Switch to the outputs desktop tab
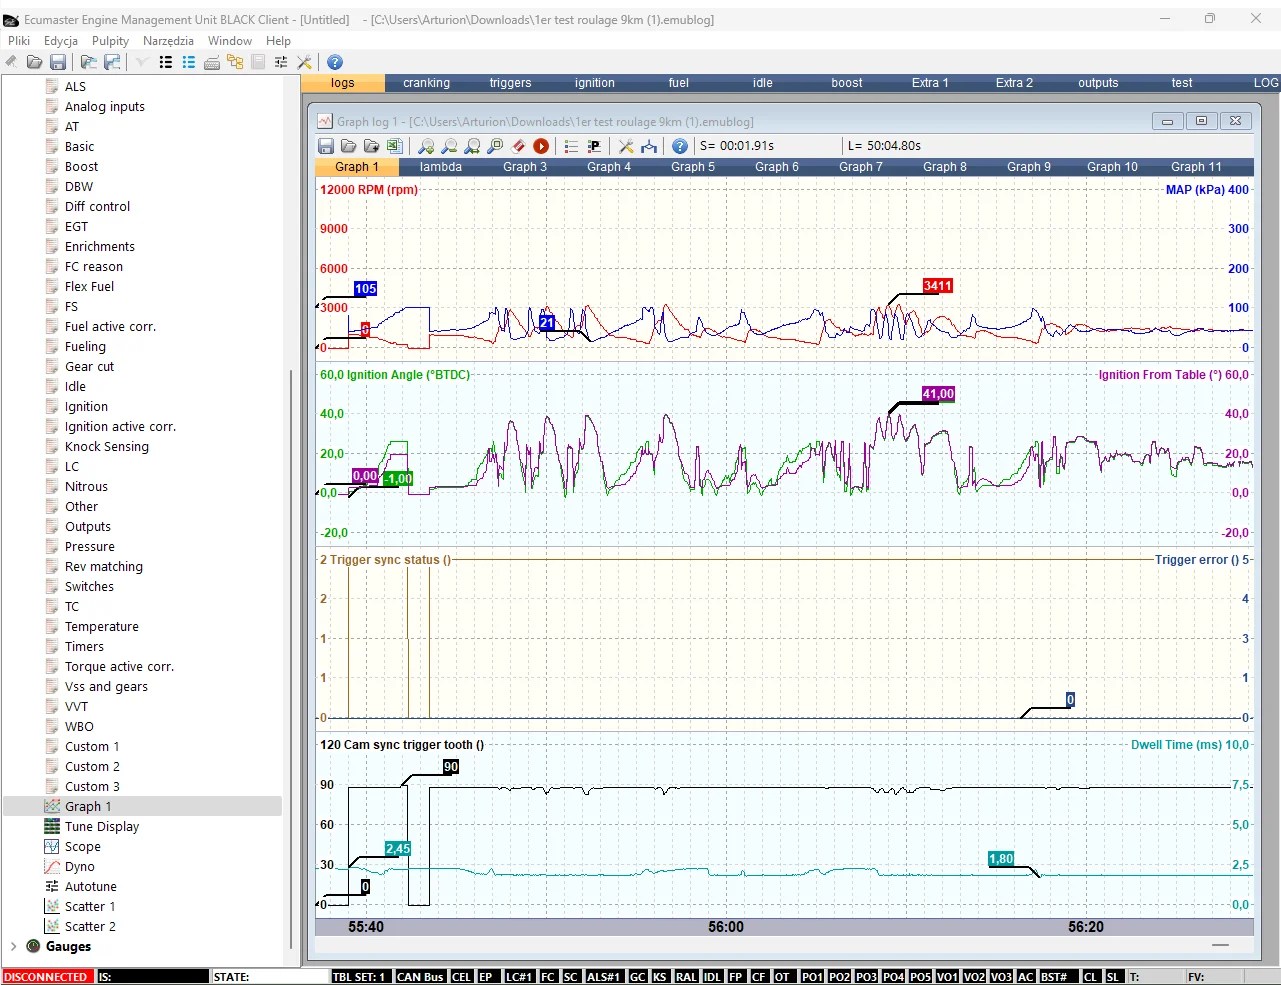This screenshot has height=985, width=1281. tap(1098, 83)
